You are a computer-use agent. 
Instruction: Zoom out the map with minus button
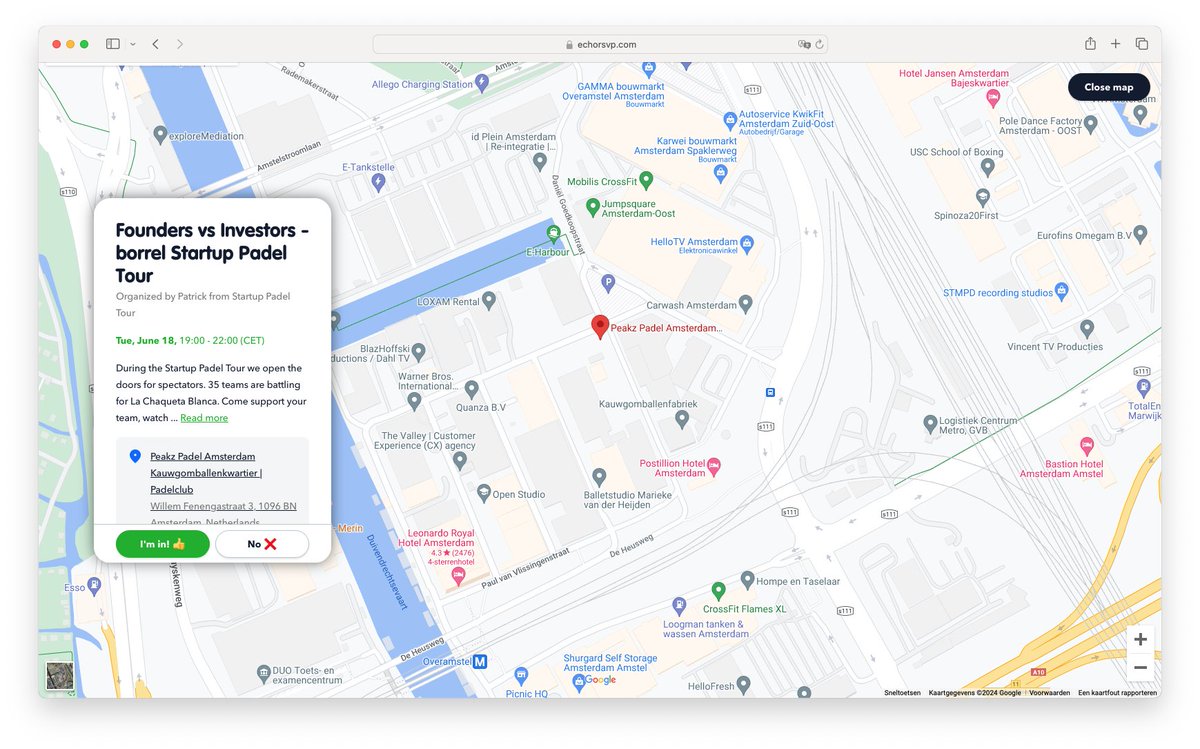click(1140, 667)
